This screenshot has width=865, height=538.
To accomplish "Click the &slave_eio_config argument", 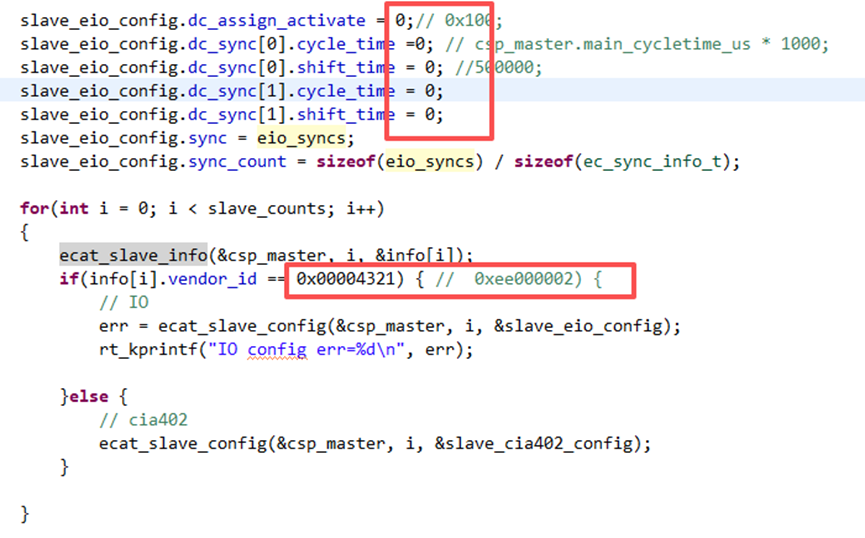I will click(578, 326).
